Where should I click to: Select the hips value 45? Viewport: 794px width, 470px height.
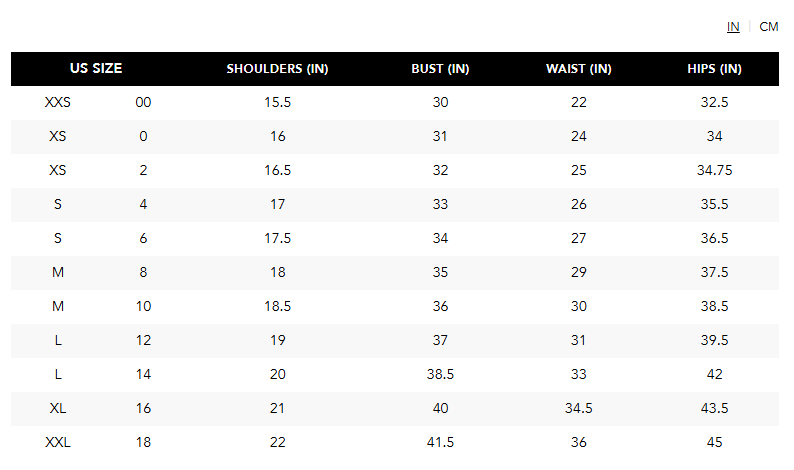pos(714,442)
